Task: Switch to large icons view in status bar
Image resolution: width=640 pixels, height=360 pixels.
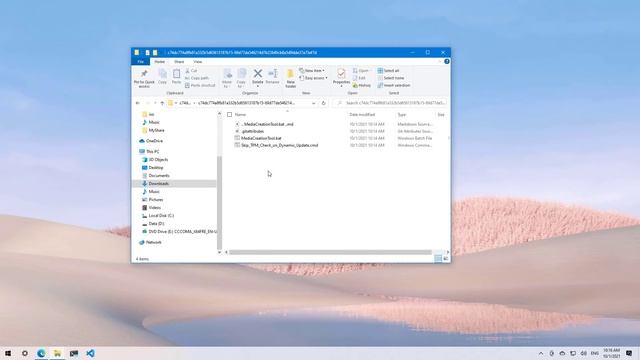Action: tap(446, 259)
